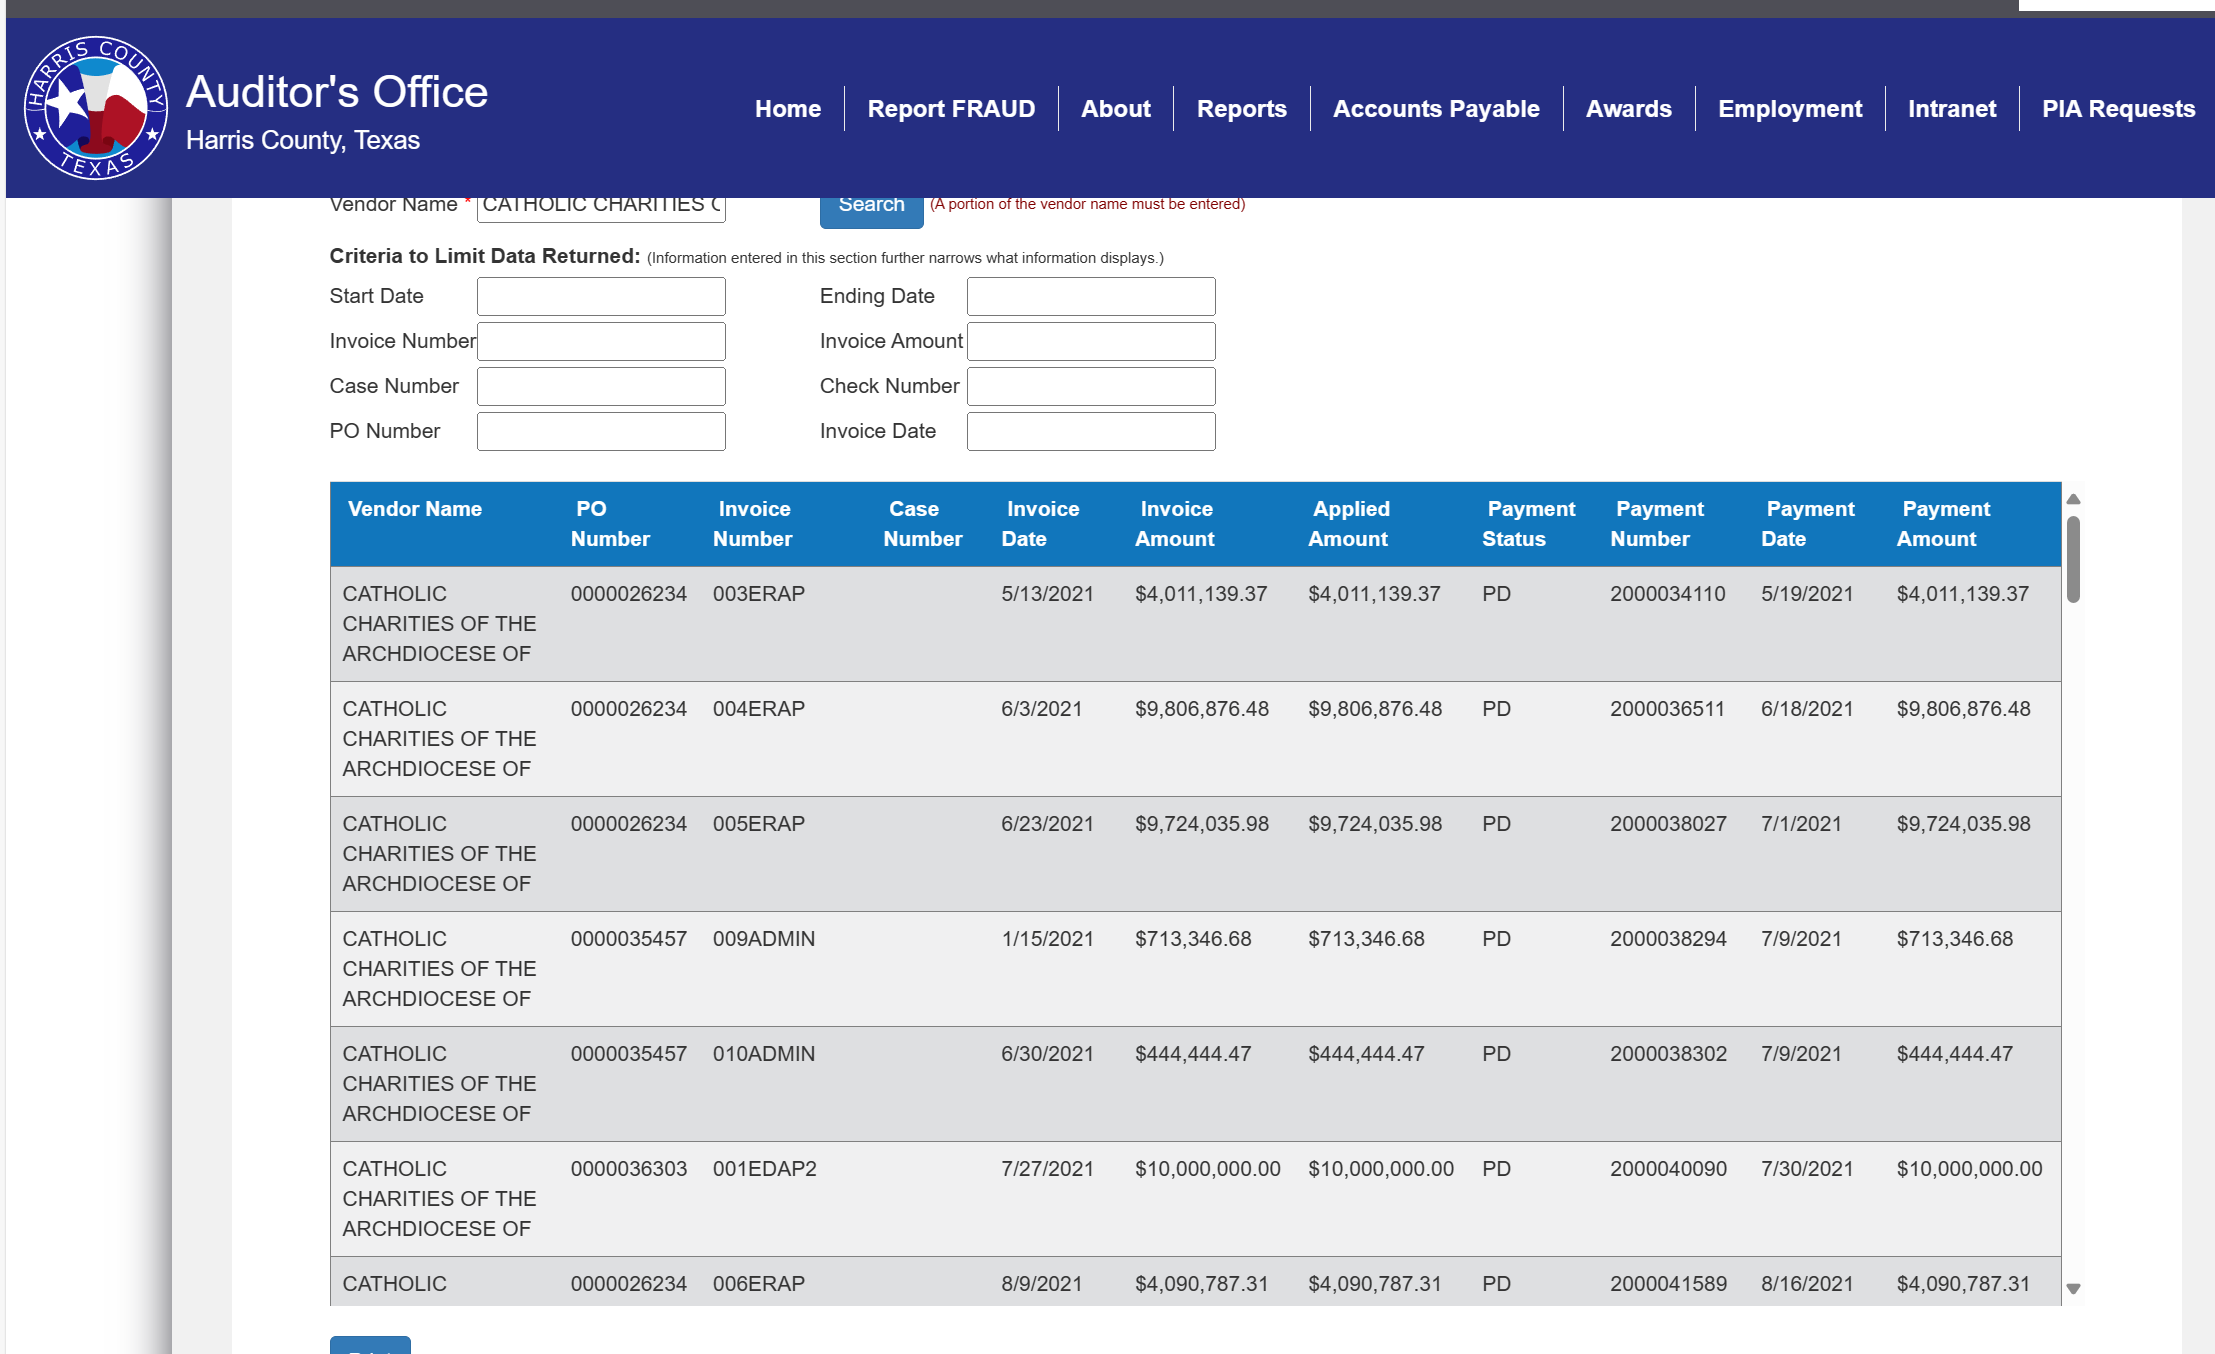Click the Case Number column header
The height and width of the screenshot is (1354, 2215).
pos(923,524)
